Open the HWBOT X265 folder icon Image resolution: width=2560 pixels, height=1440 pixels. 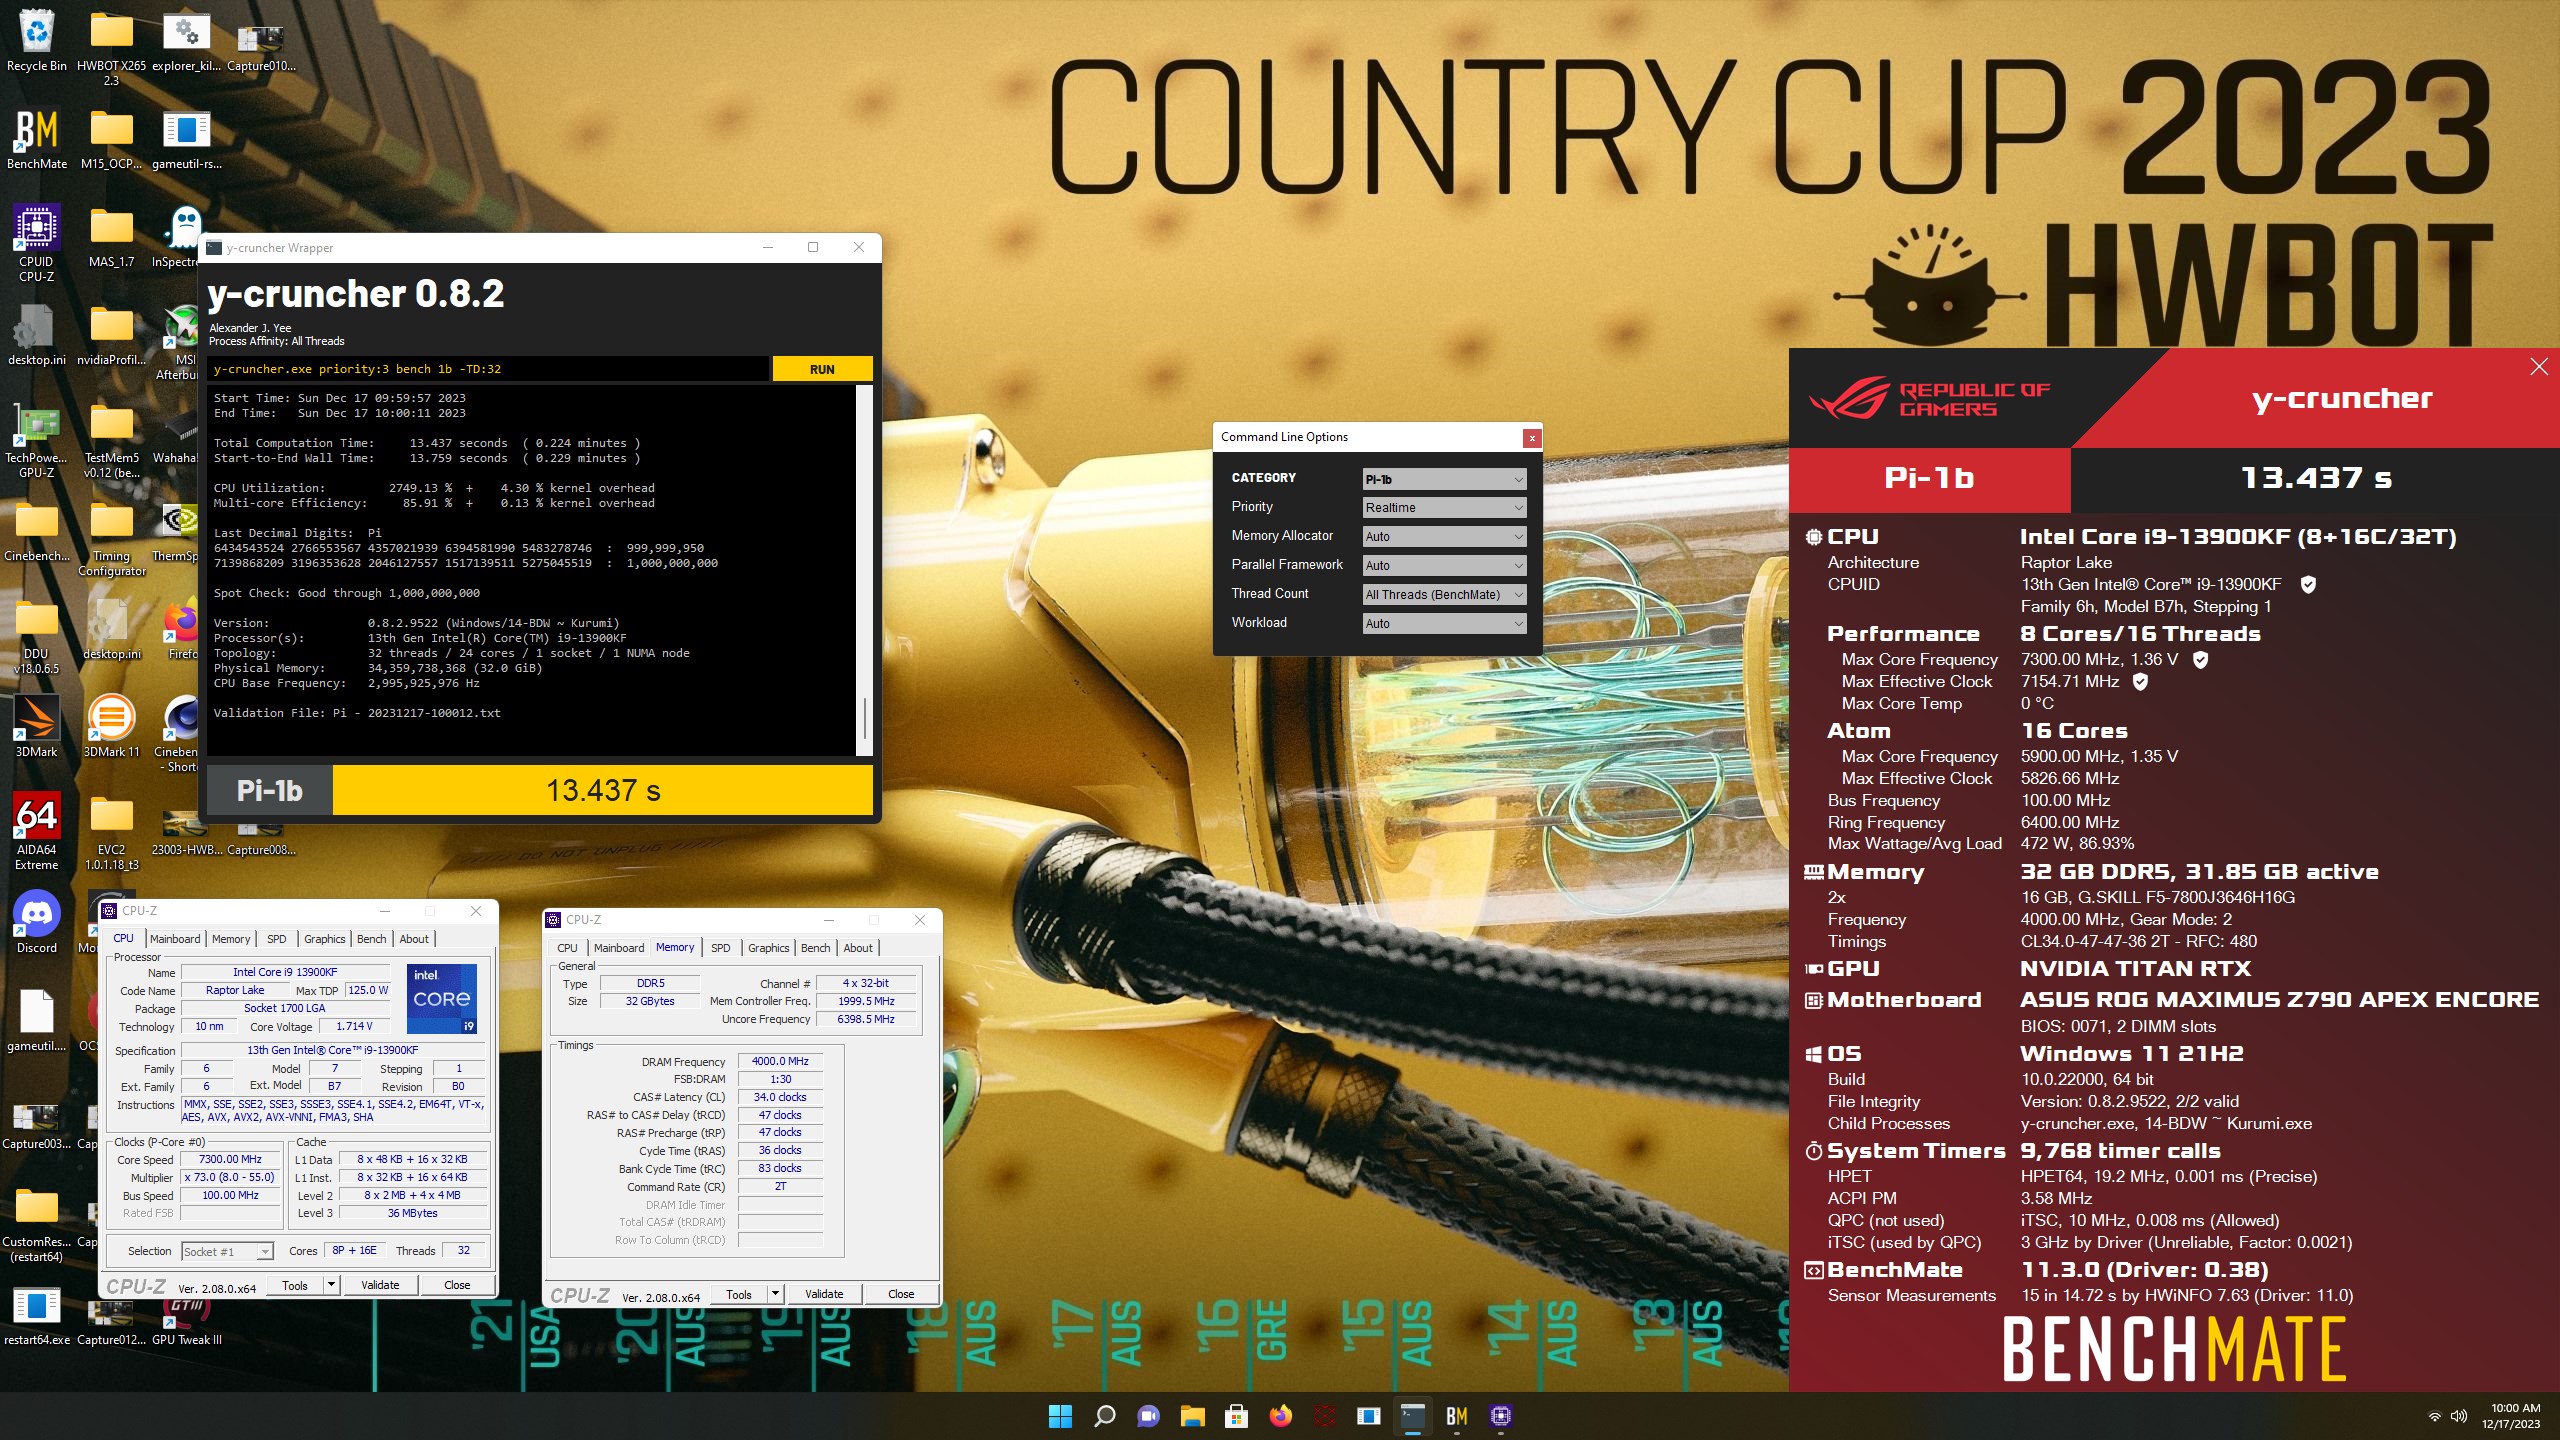coord(111,48)
